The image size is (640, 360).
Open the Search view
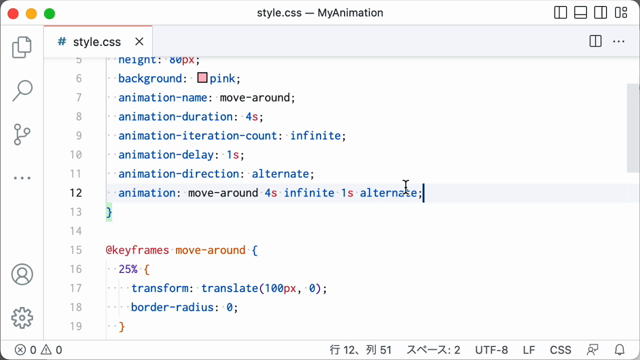(22, 90)
